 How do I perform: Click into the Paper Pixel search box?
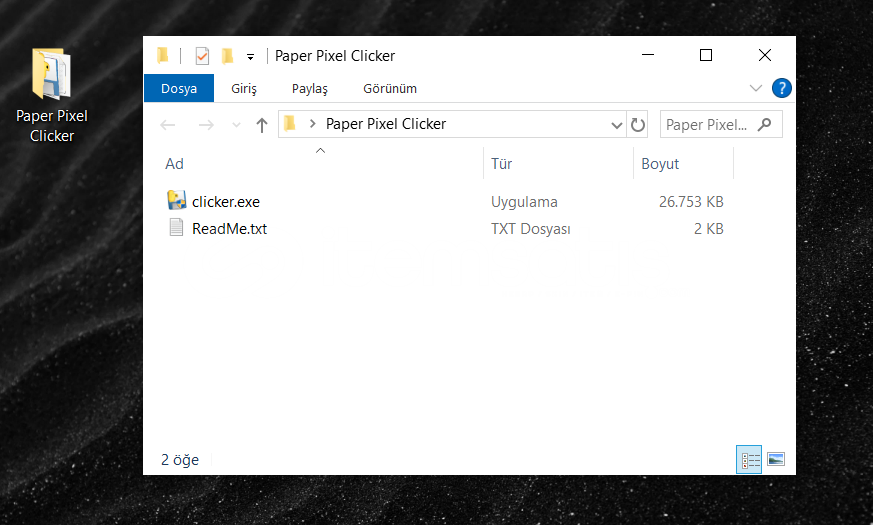[708, 125]
